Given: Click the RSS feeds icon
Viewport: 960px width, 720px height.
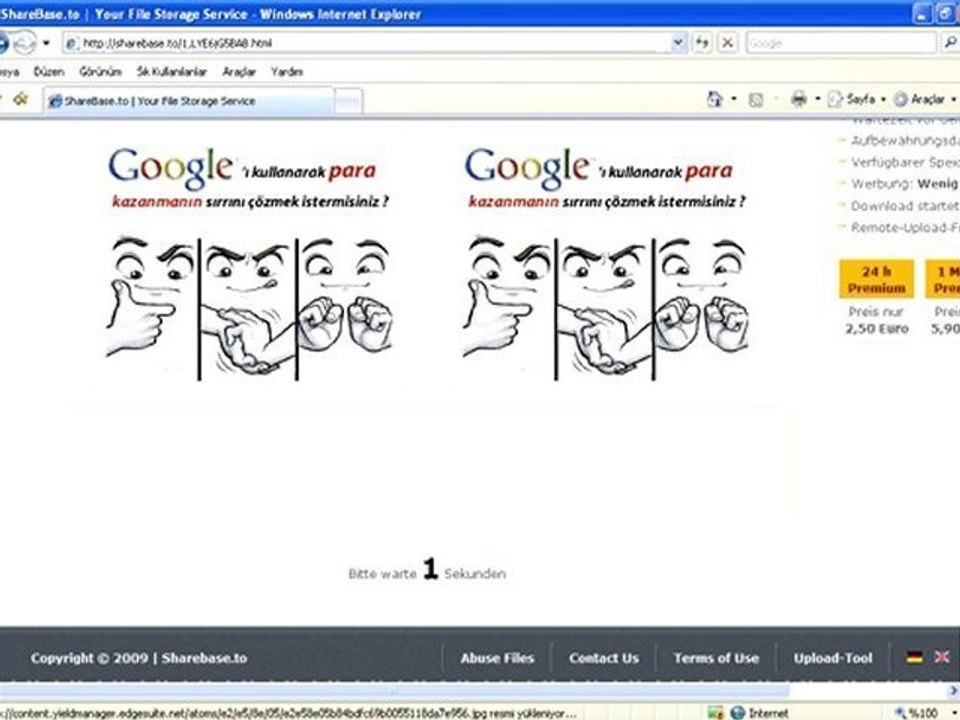Looking at the screenshot, I should coord(756,100).
